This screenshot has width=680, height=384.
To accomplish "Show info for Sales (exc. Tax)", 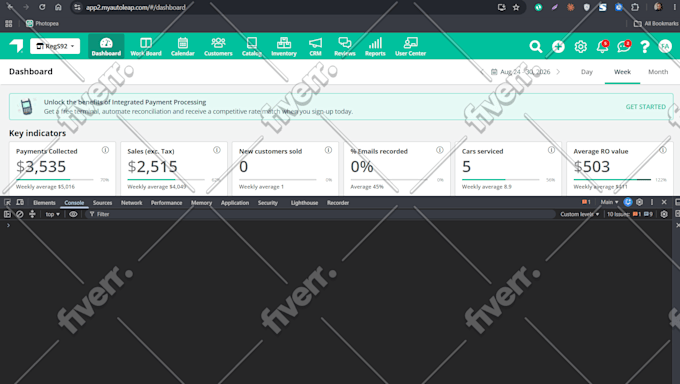I will (217, 150).
